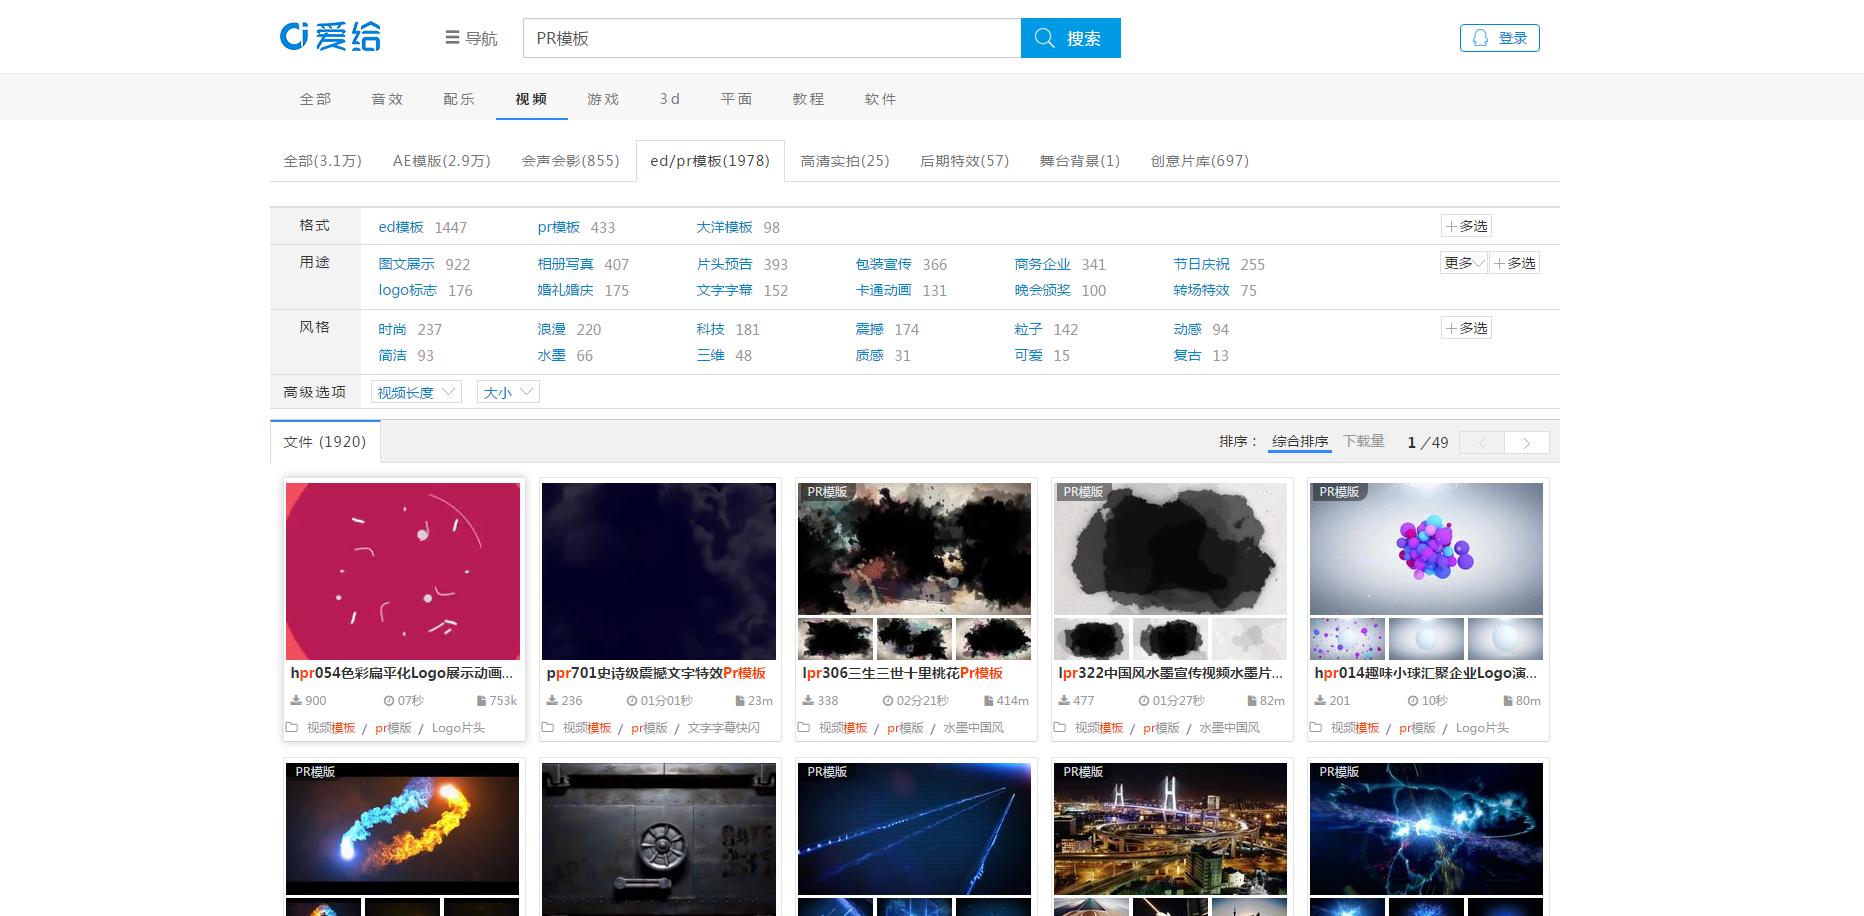Switch to the 音效 category tab

coord(386,98)
